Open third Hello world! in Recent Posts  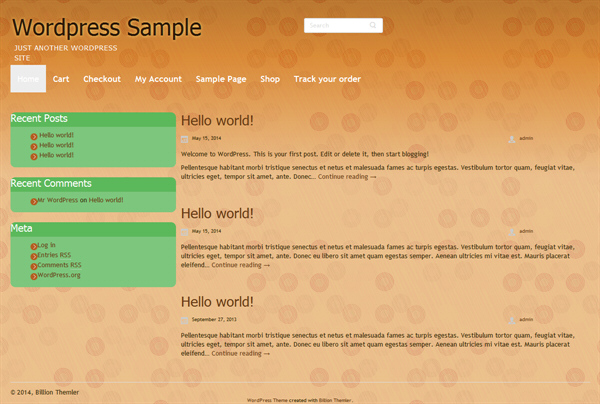56,155
